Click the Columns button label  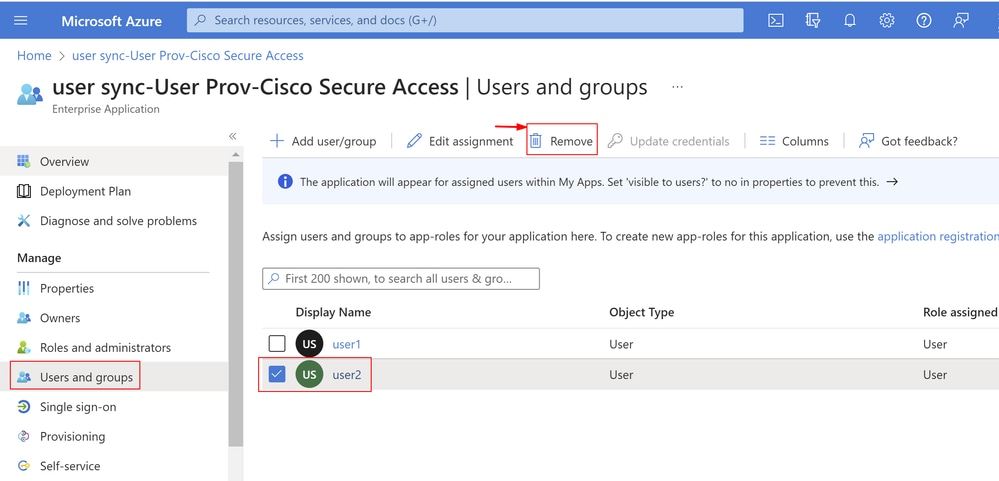pyautogui.click(x=805, y=141)
